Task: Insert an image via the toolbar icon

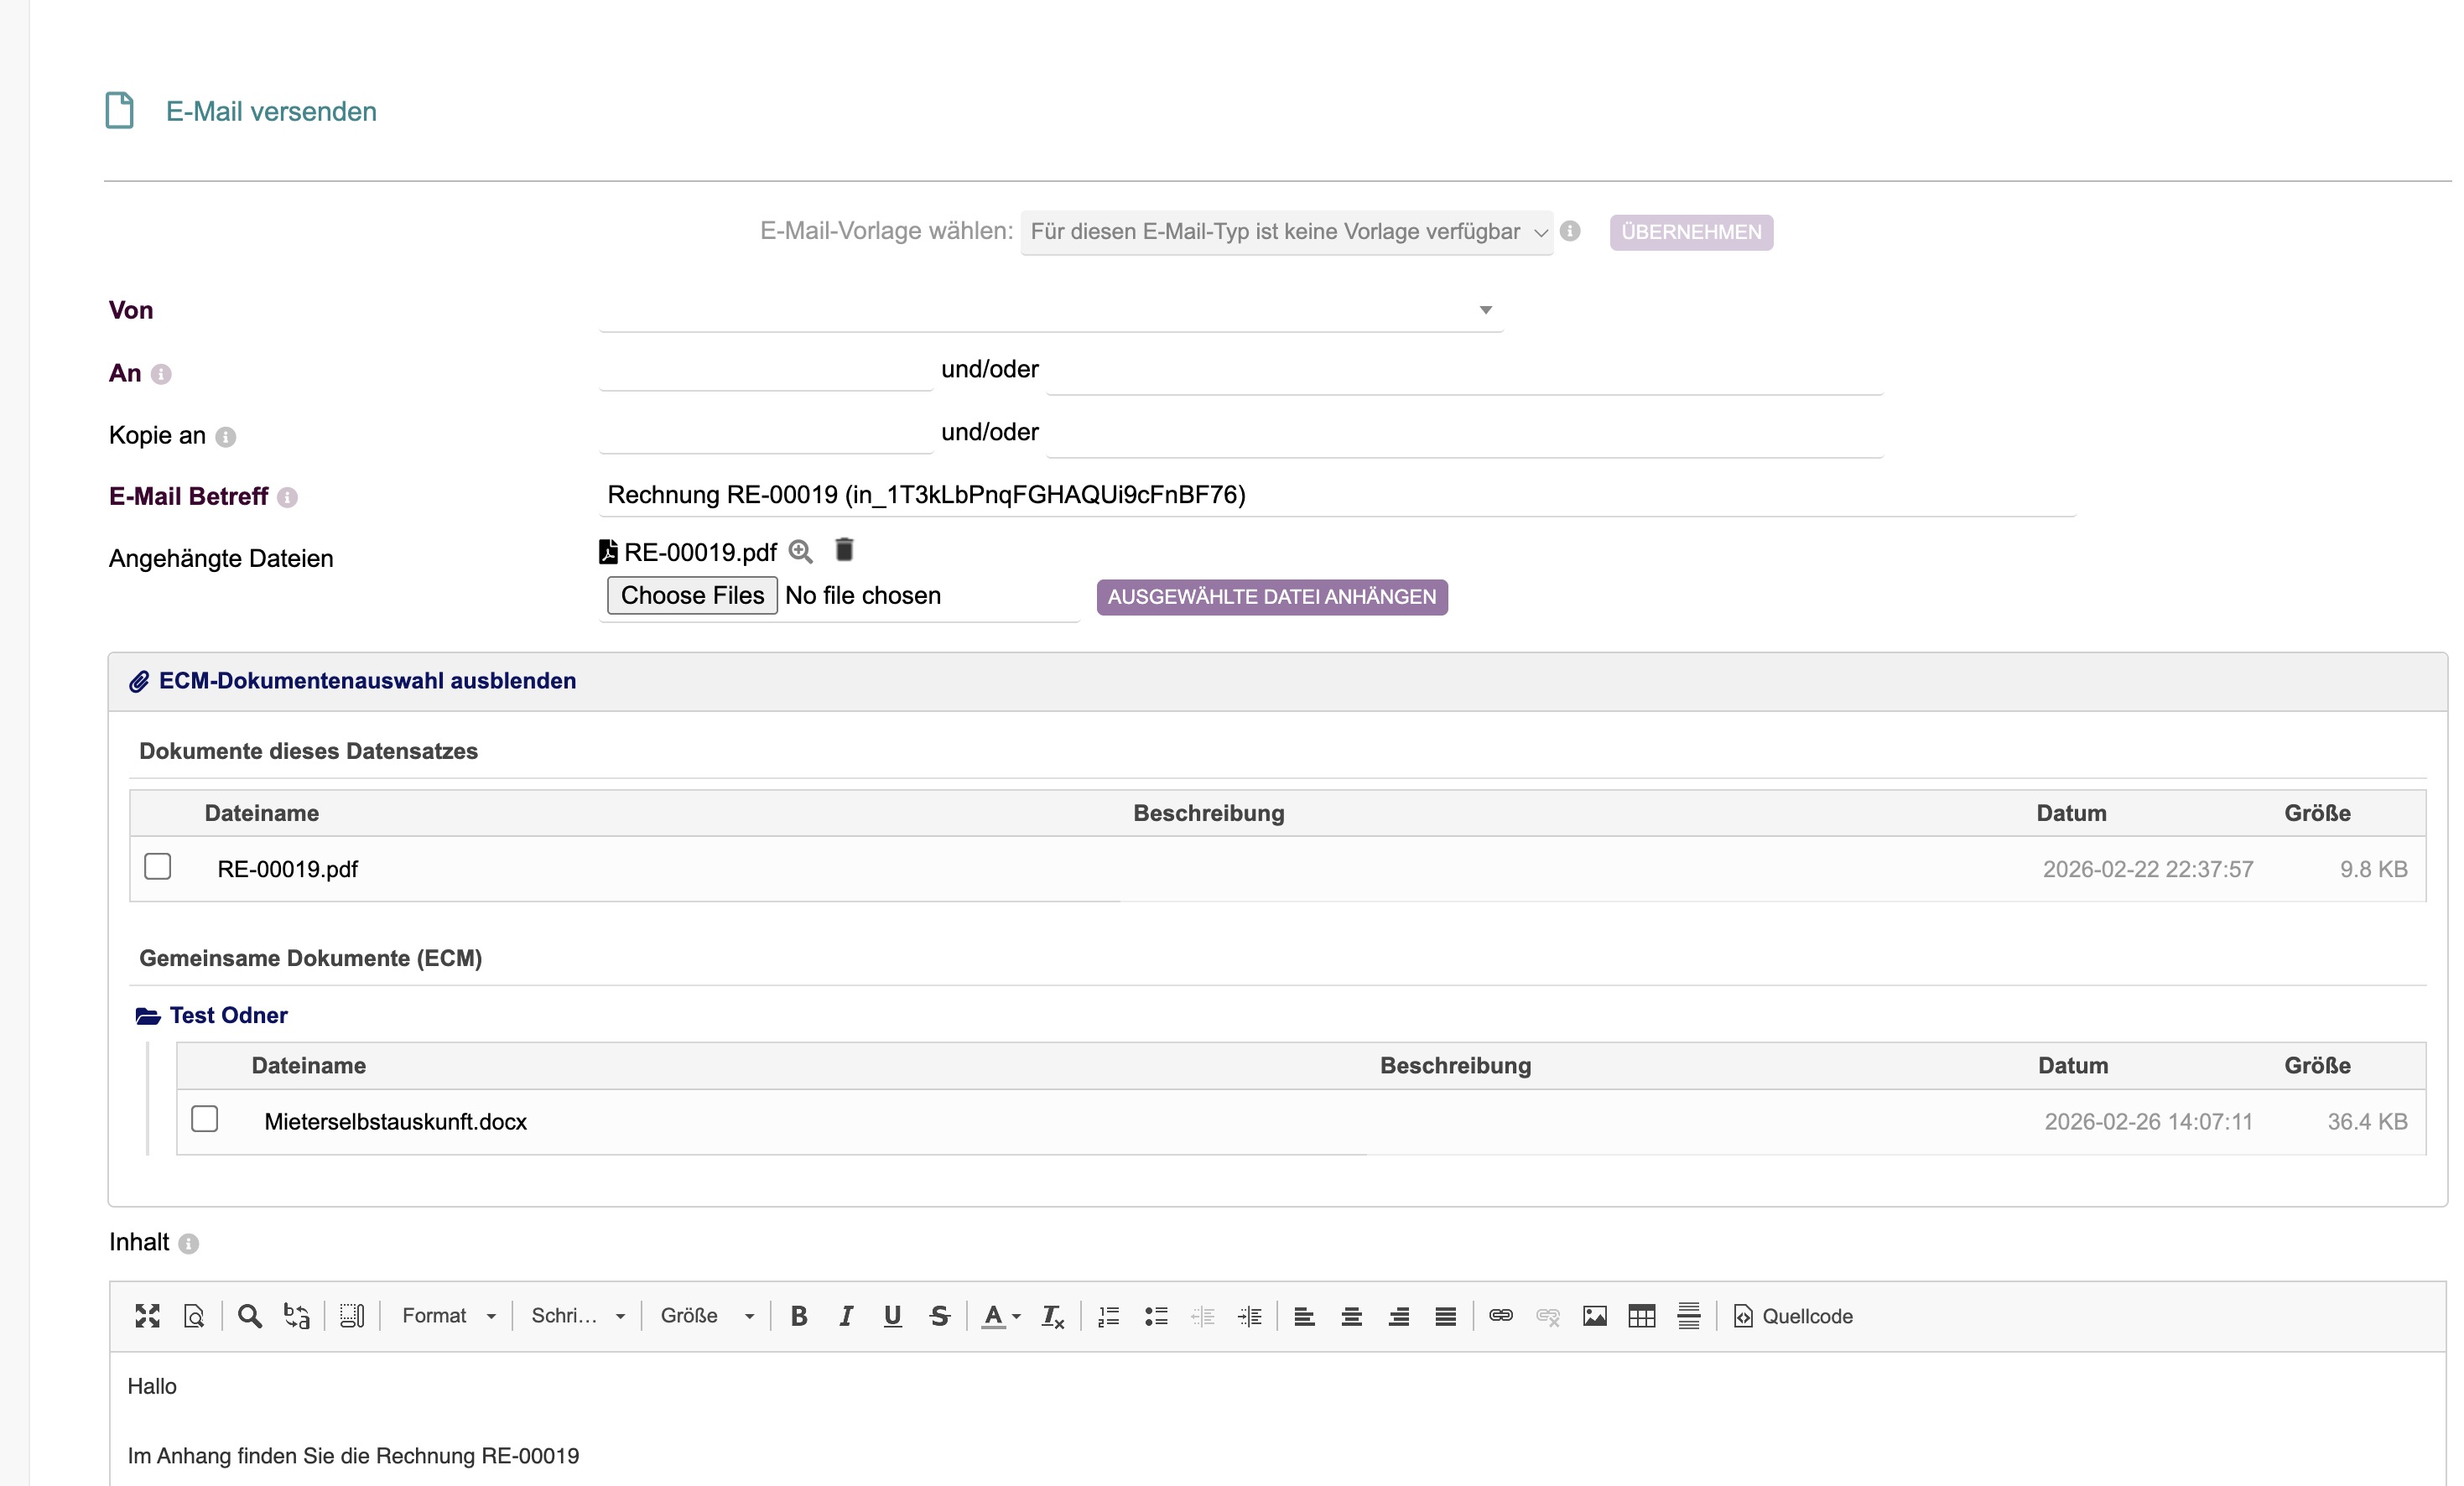Action: (1594, 1316)
